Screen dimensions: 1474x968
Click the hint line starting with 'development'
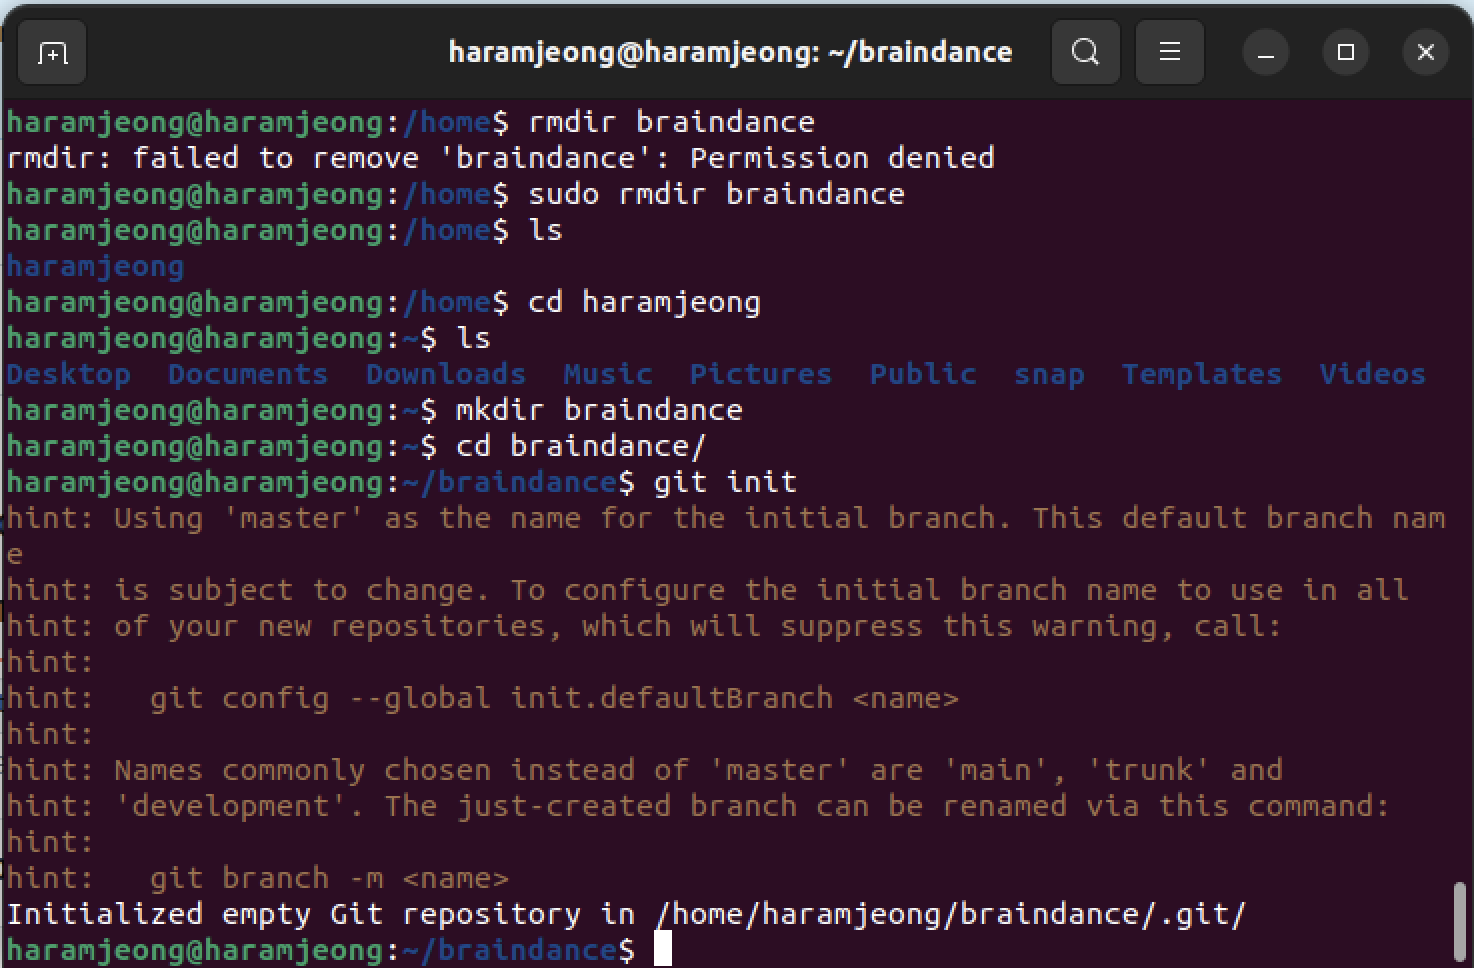[x=698, y=806]
